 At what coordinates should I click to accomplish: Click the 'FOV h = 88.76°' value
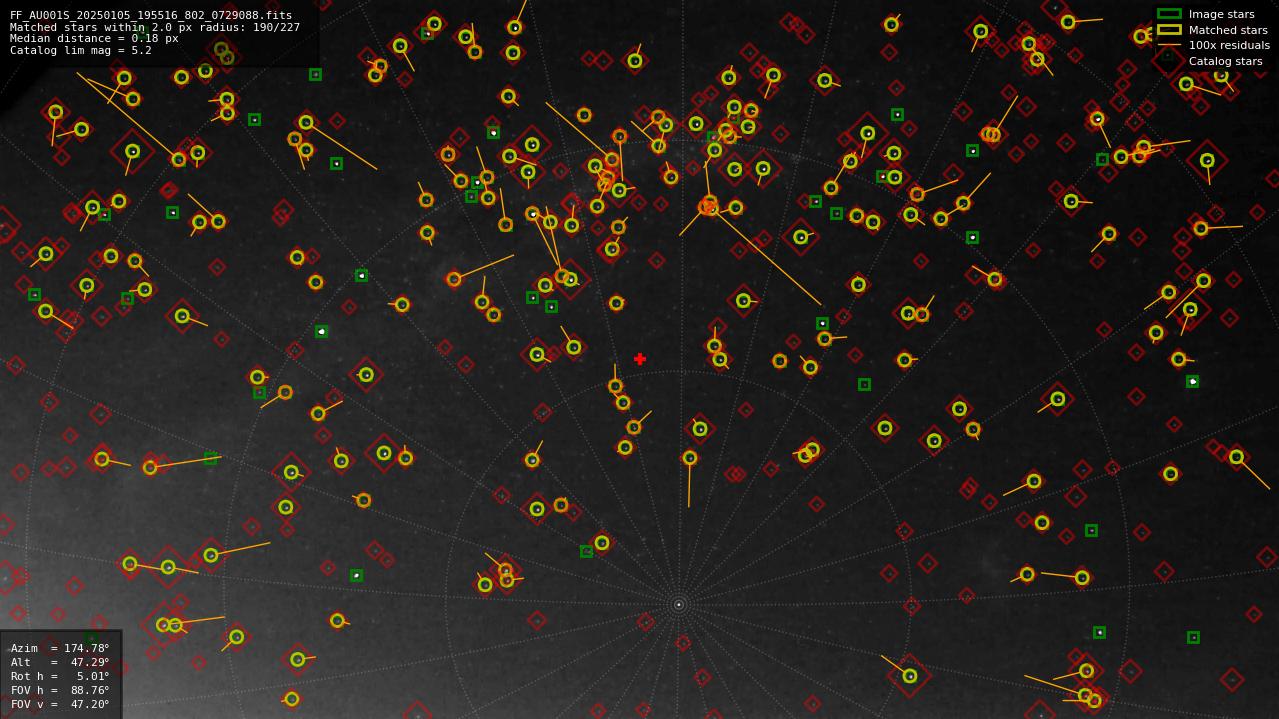[x=60, y=690]
